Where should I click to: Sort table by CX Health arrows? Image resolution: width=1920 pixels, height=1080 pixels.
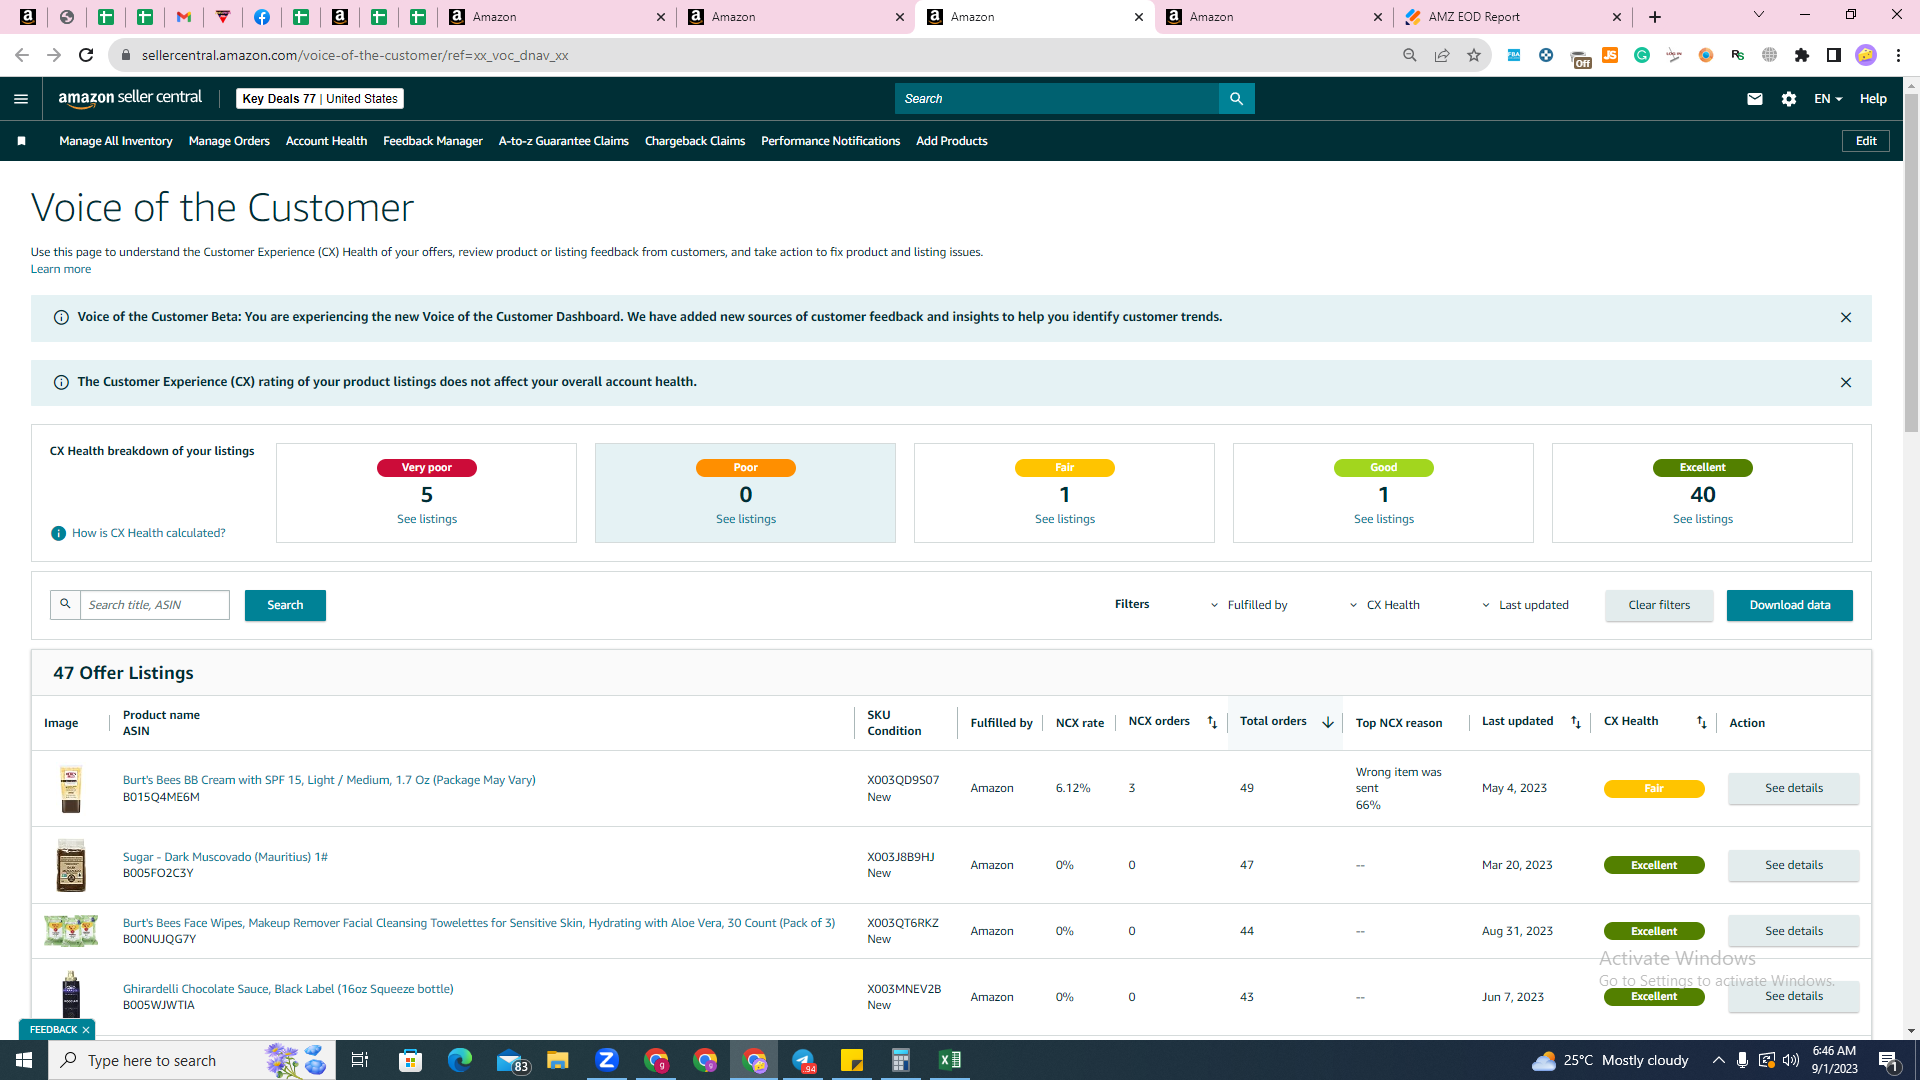[1702, 722]
